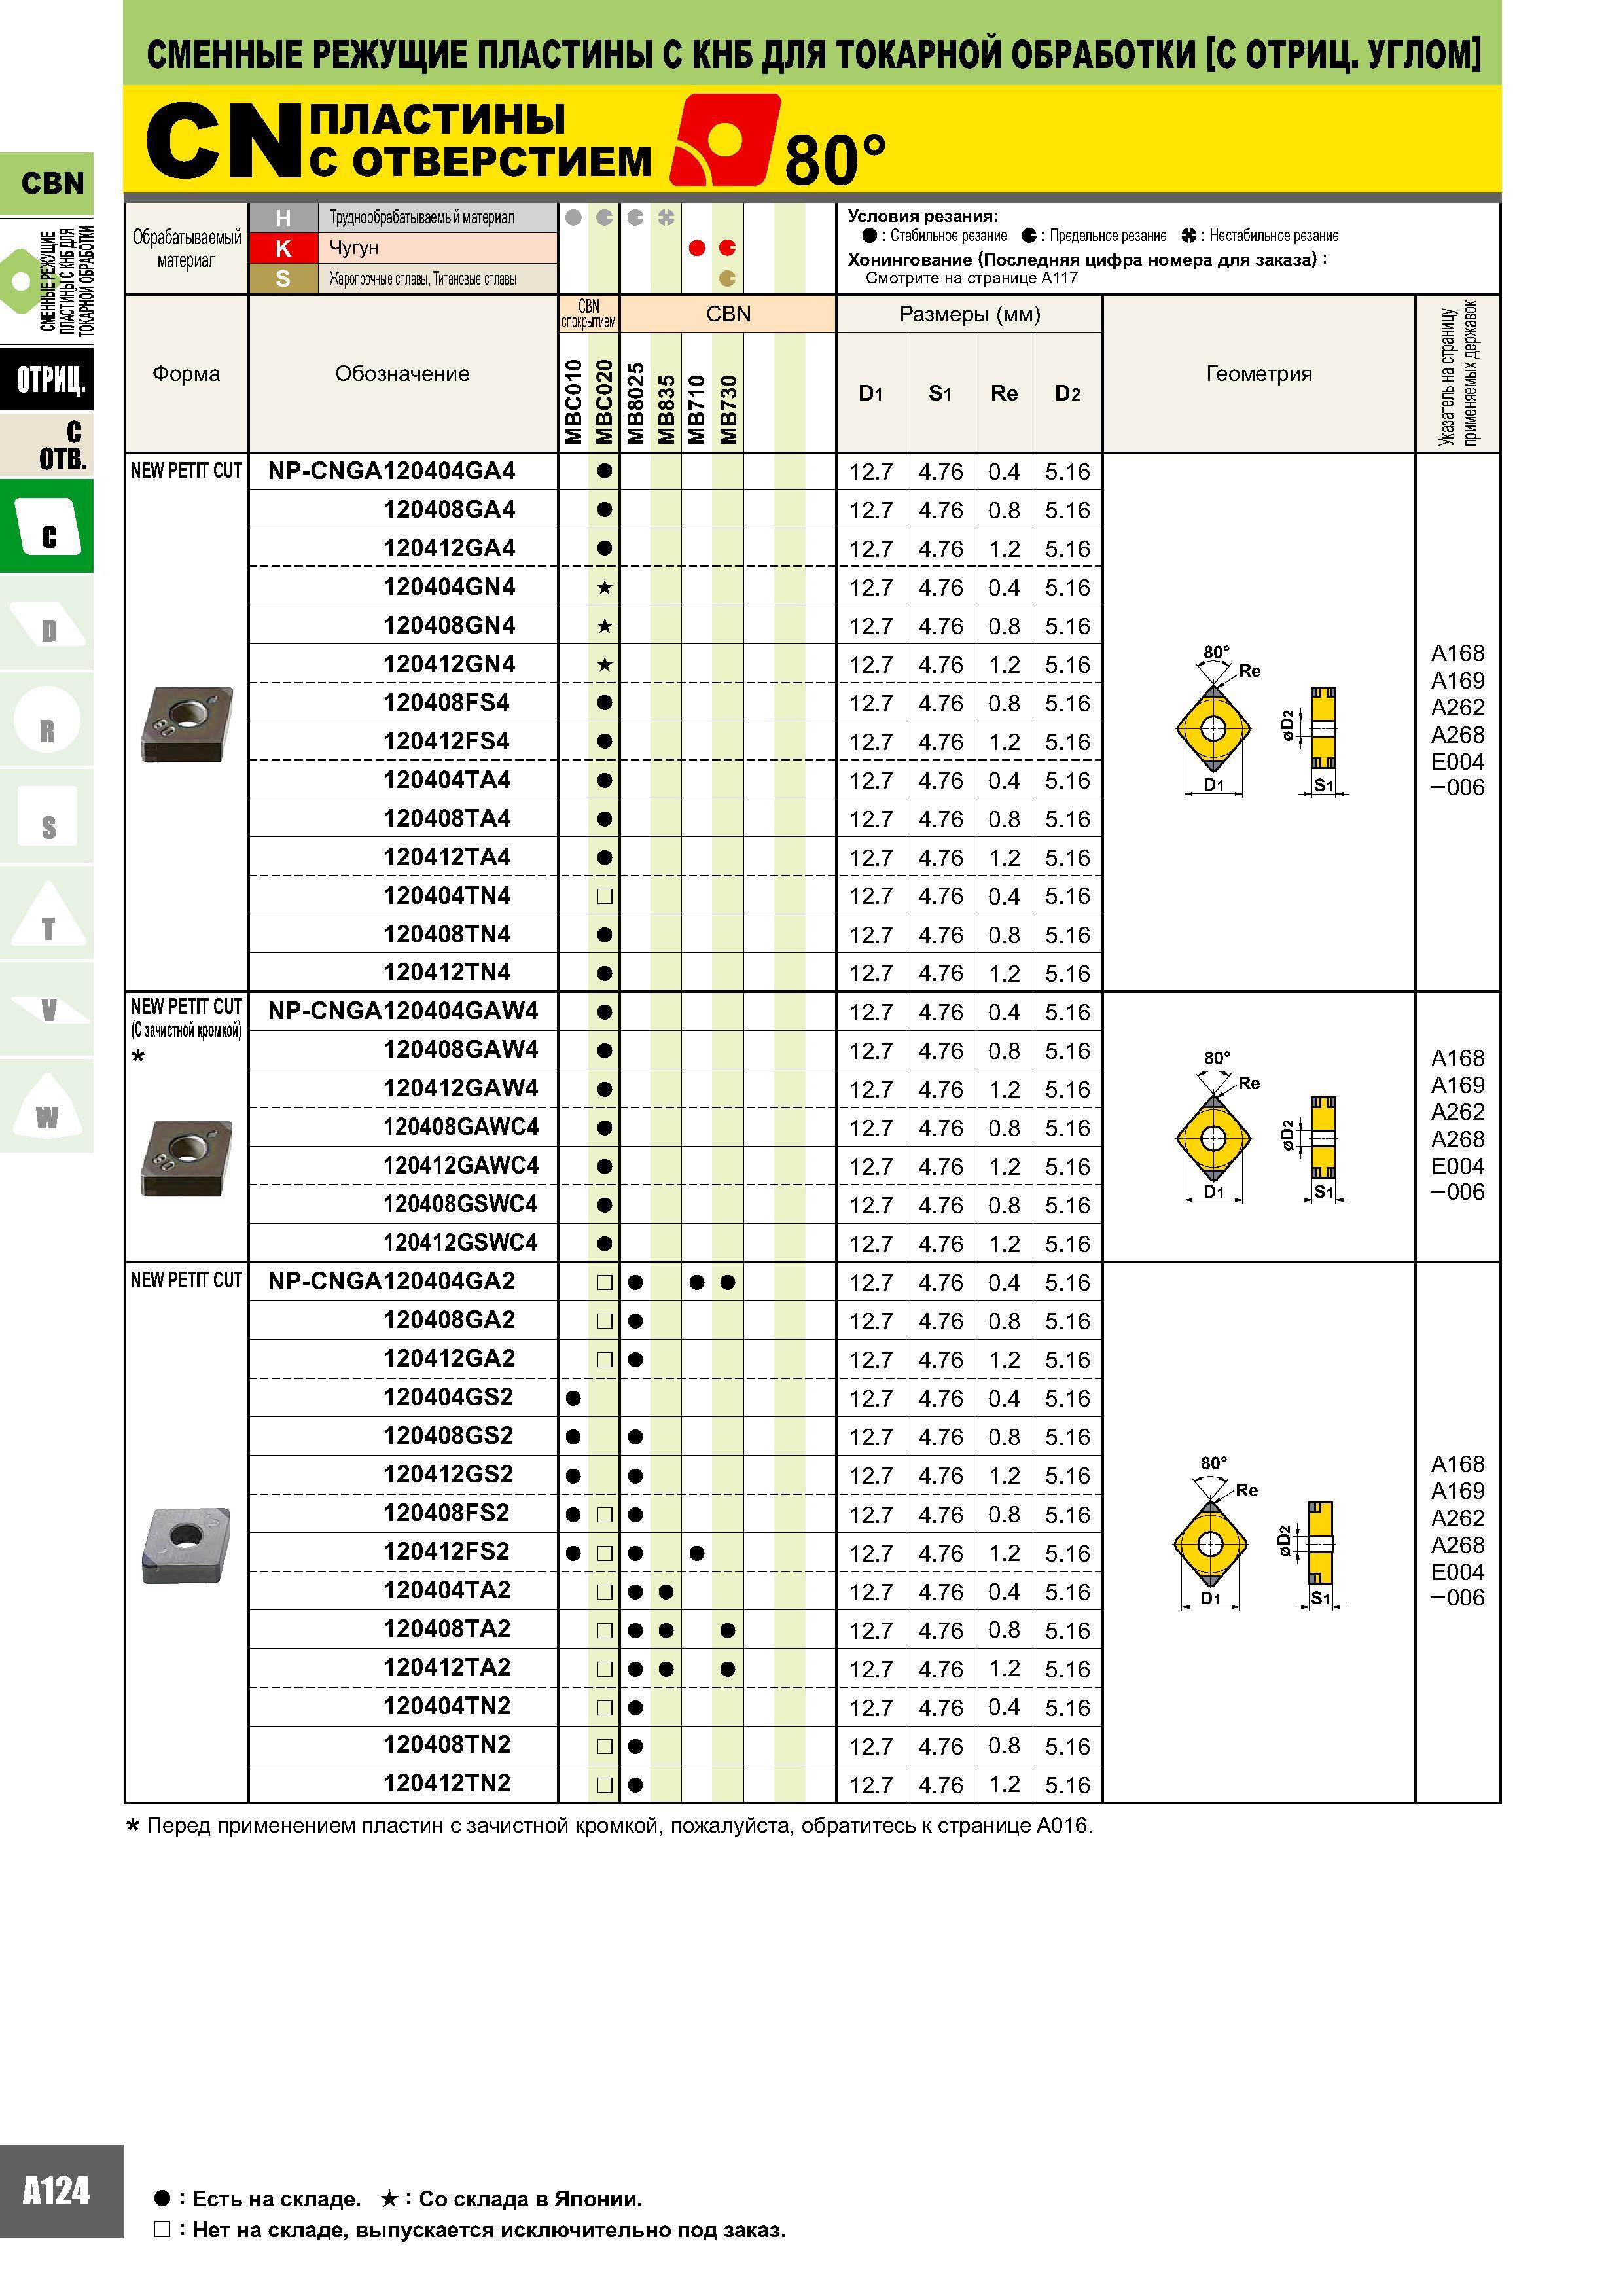Click the square marker in row 120404TN4
Image resolution: width=1623 pixels, height=2296 pixels.
click(x=604, y=896)
